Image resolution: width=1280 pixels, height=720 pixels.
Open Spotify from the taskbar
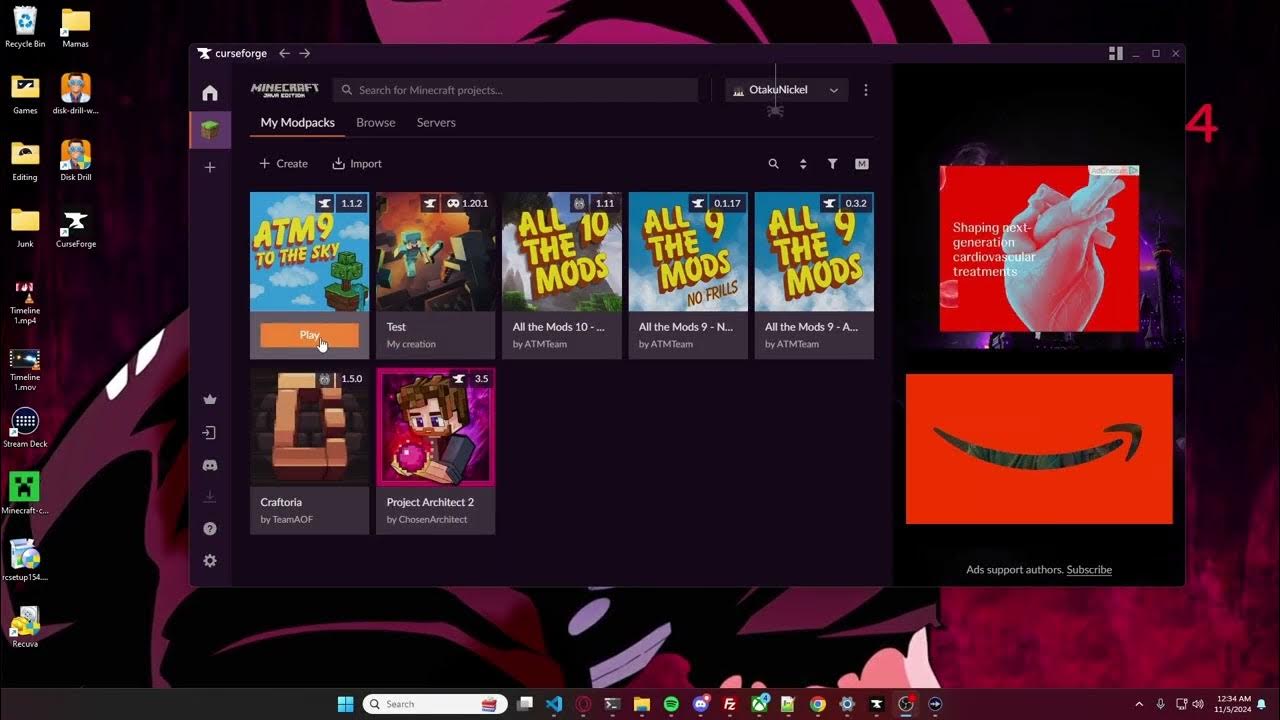pyautogui.click(x=671, y=704)
